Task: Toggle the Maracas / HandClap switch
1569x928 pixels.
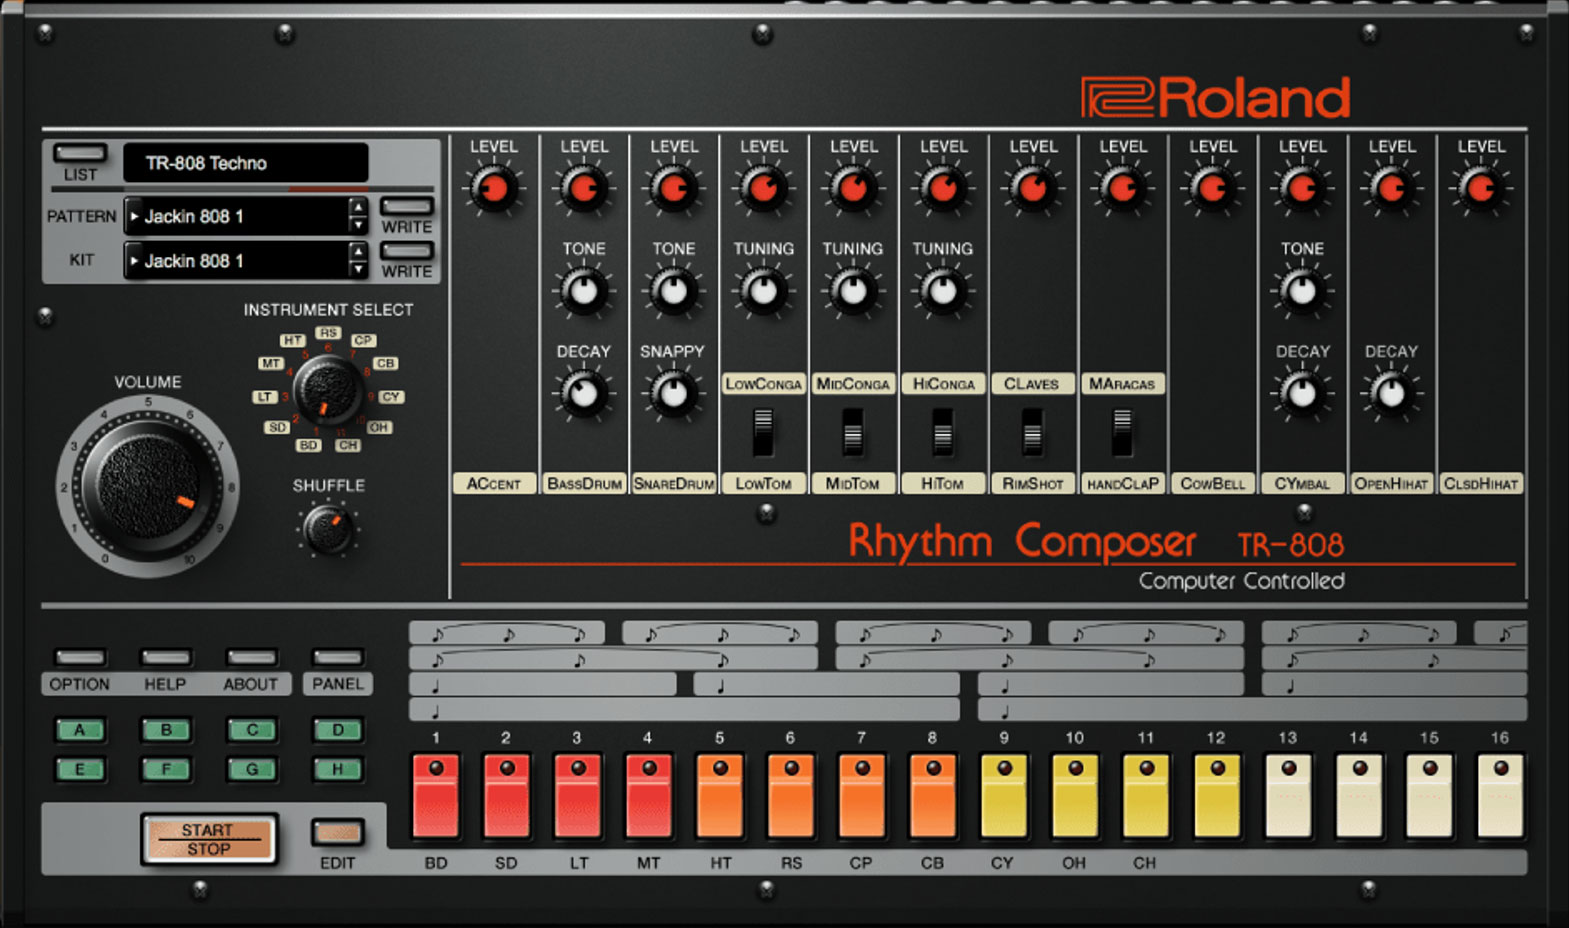Action: tap(1122, 432)
